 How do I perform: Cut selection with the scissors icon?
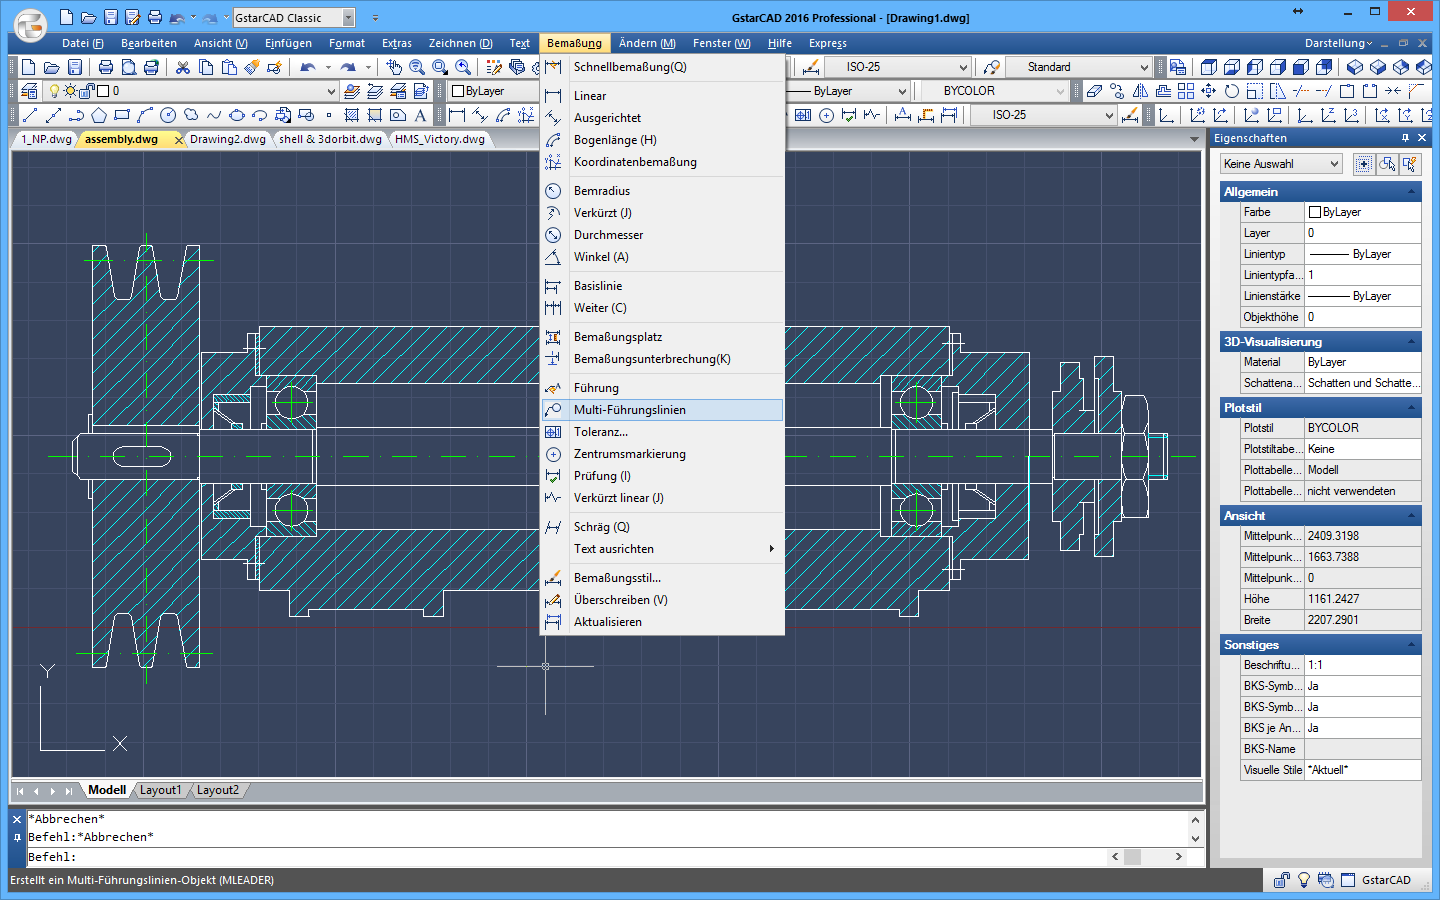(x=182, y=67)
